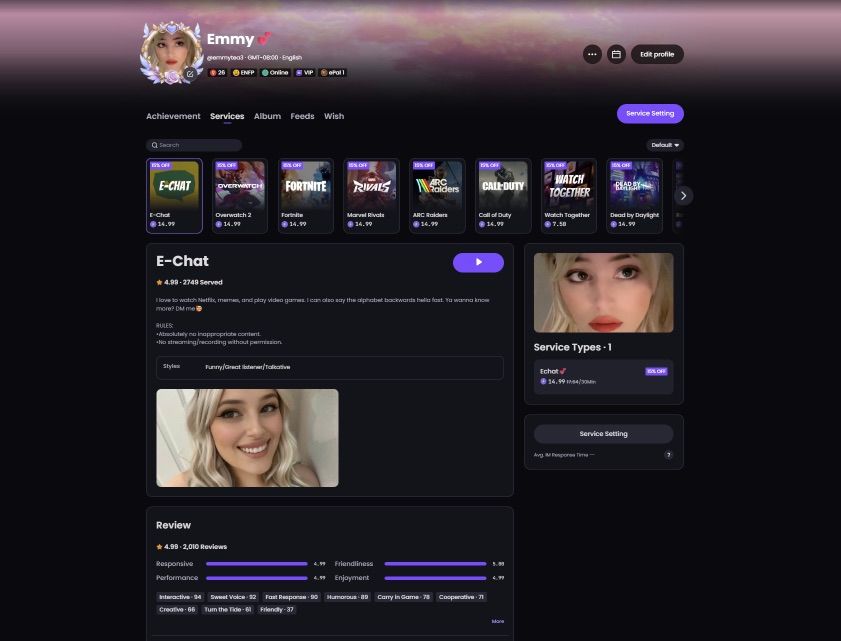This screenshot has width=841, height=641.
Task: Select the Echat service type option
Action: pyautogui.click(x=603, y=377)
